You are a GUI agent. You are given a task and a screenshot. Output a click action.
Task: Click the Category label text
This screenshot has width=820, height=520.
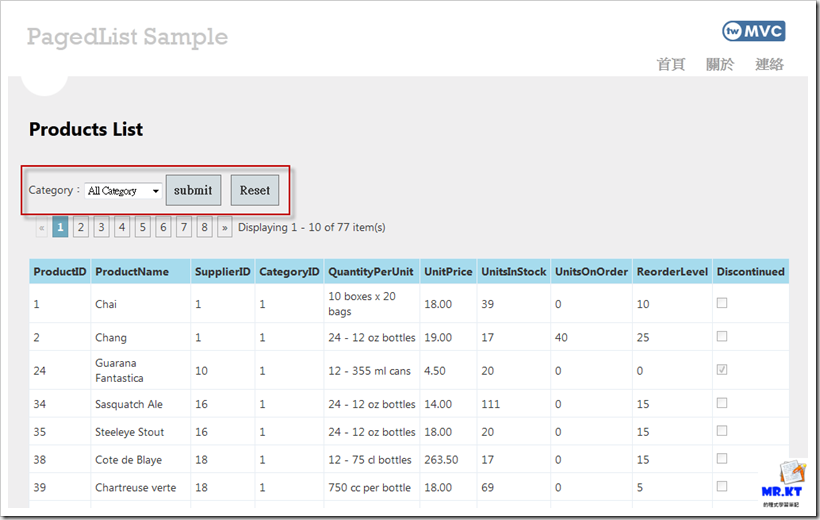coord(54,190)
